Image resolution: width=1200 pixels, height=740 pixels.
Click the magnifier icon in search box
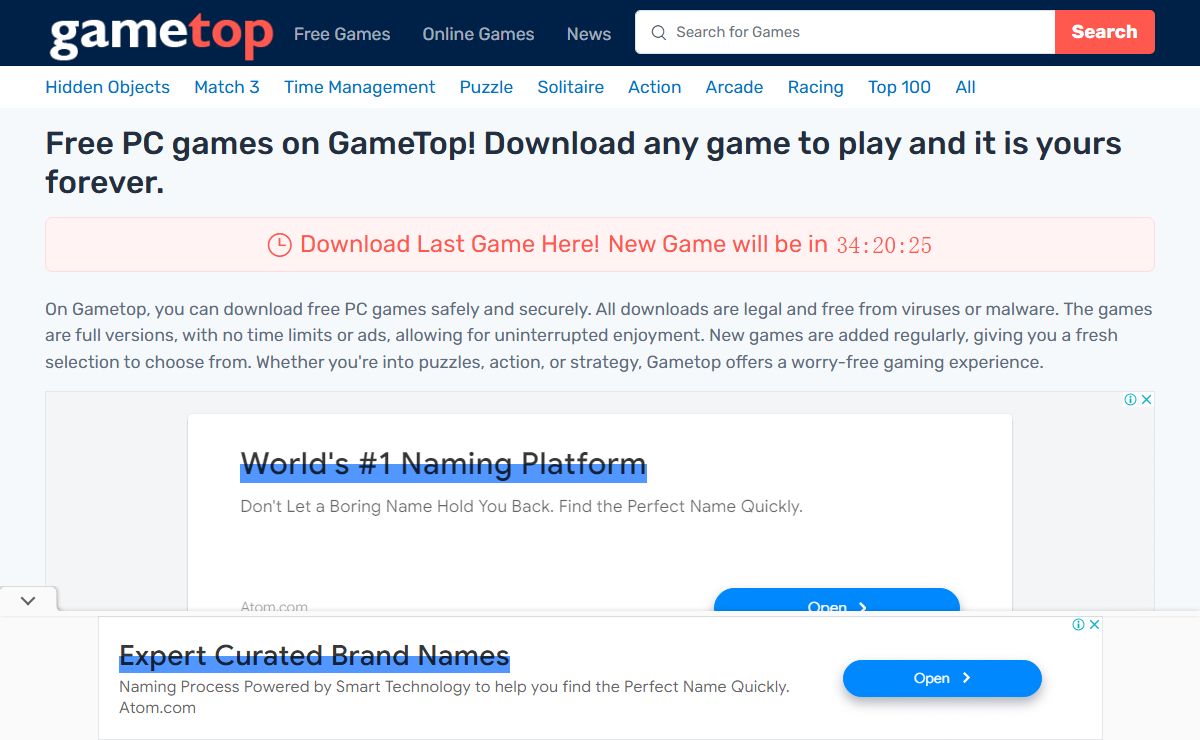(x=658, y=32)
